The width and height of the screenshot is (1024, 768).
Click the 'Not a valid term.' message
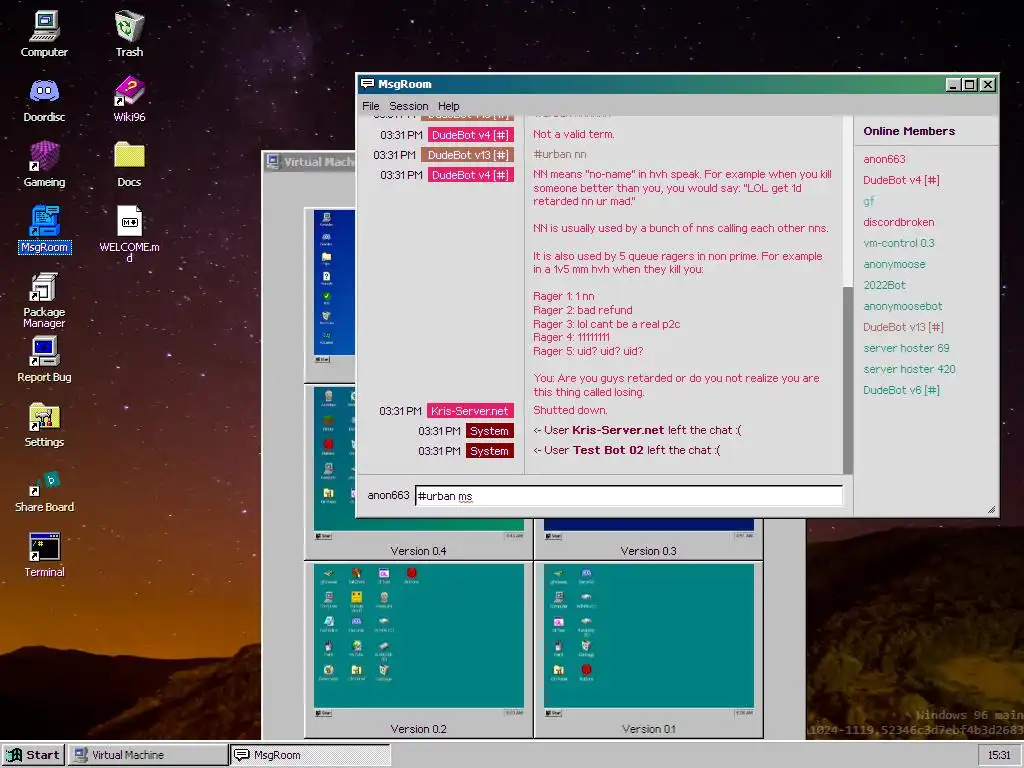point(573,134)
